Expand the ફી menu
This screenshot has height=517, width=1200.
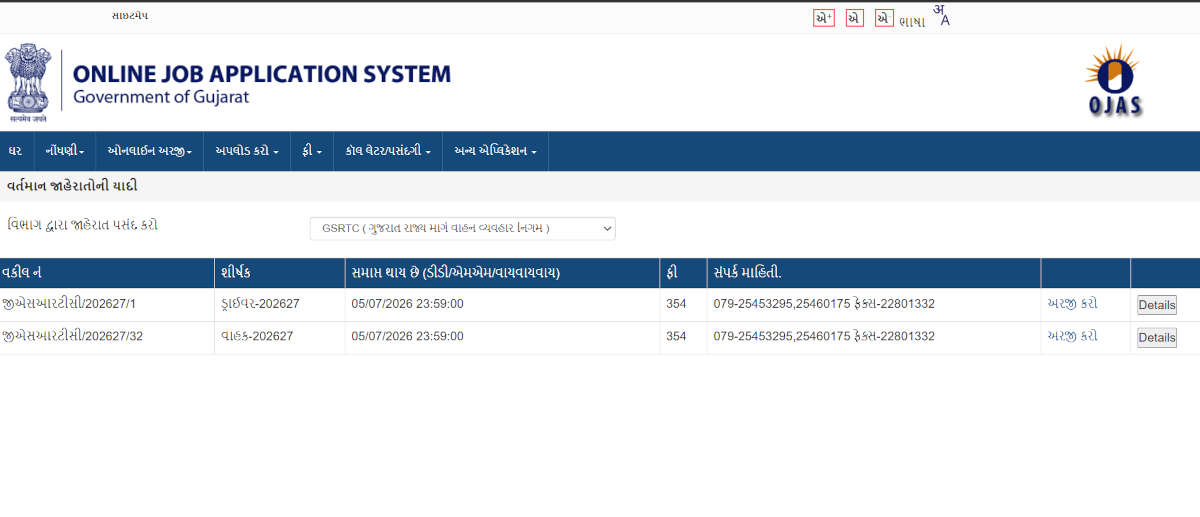(x=312, y=151)
